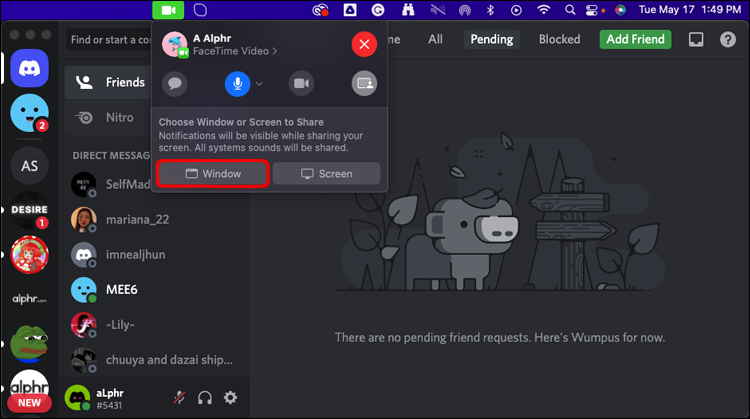Open AirDrop menu bar icon

[465, 10]
